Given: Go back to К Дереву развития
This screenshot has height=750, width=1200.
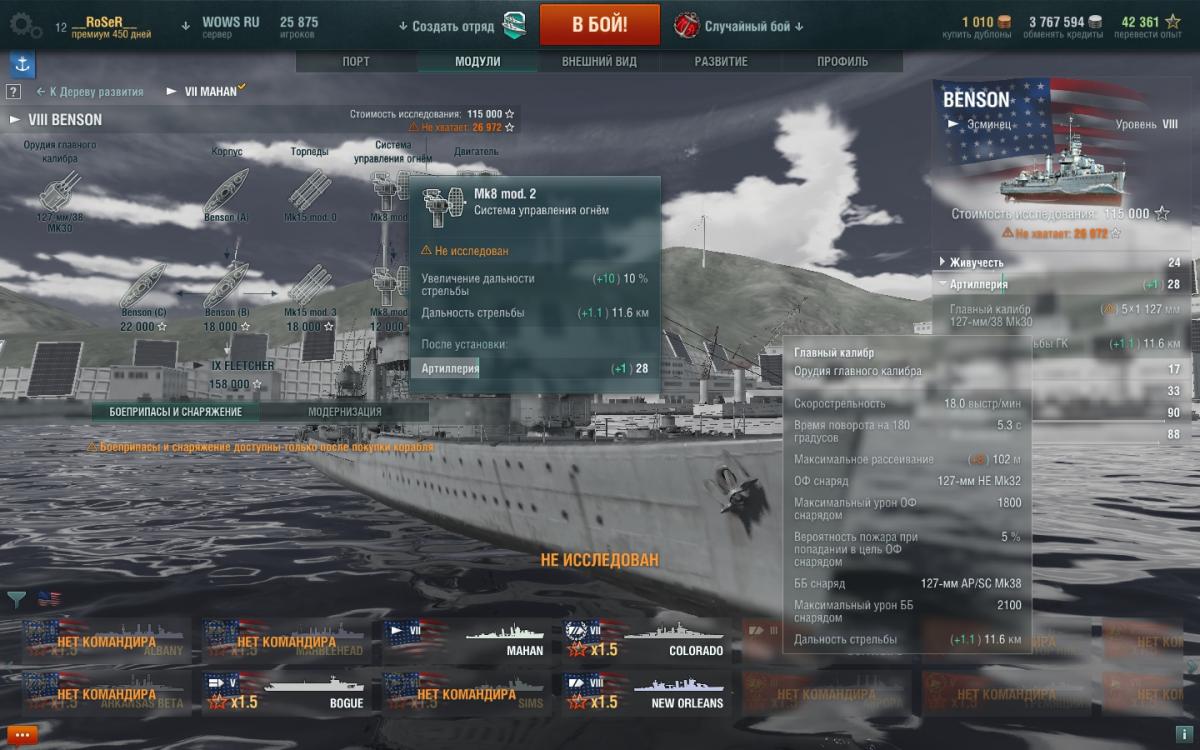Looking at the screenshot, I should pos(90,91).
